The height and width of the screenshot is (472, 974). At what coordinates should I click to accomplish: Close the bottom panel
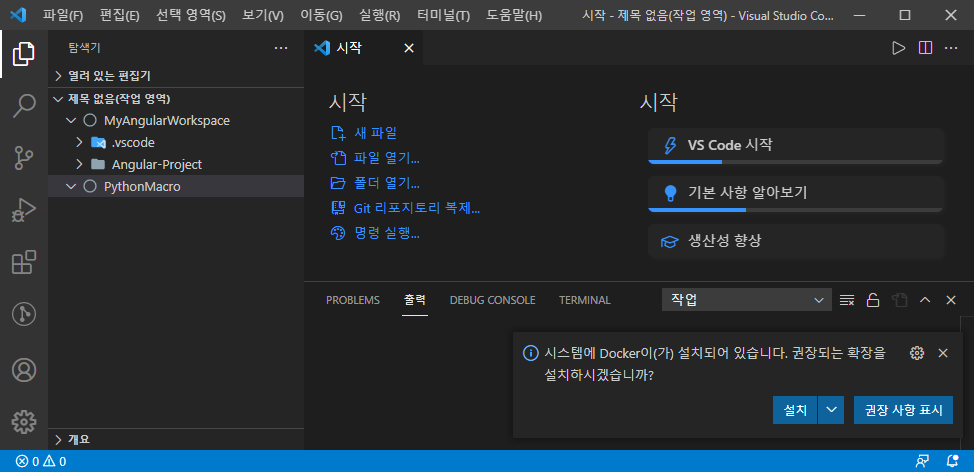(x=950, y=300)
